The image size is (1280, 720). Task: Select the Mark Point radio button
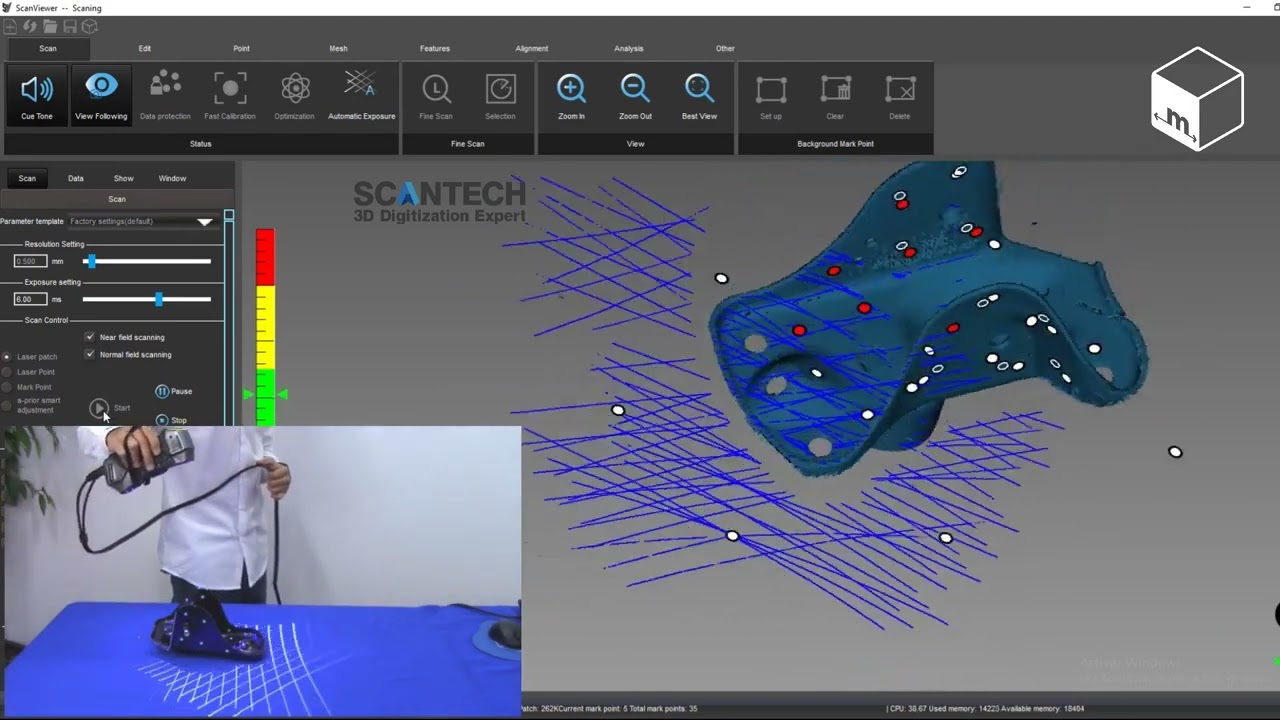7,387
